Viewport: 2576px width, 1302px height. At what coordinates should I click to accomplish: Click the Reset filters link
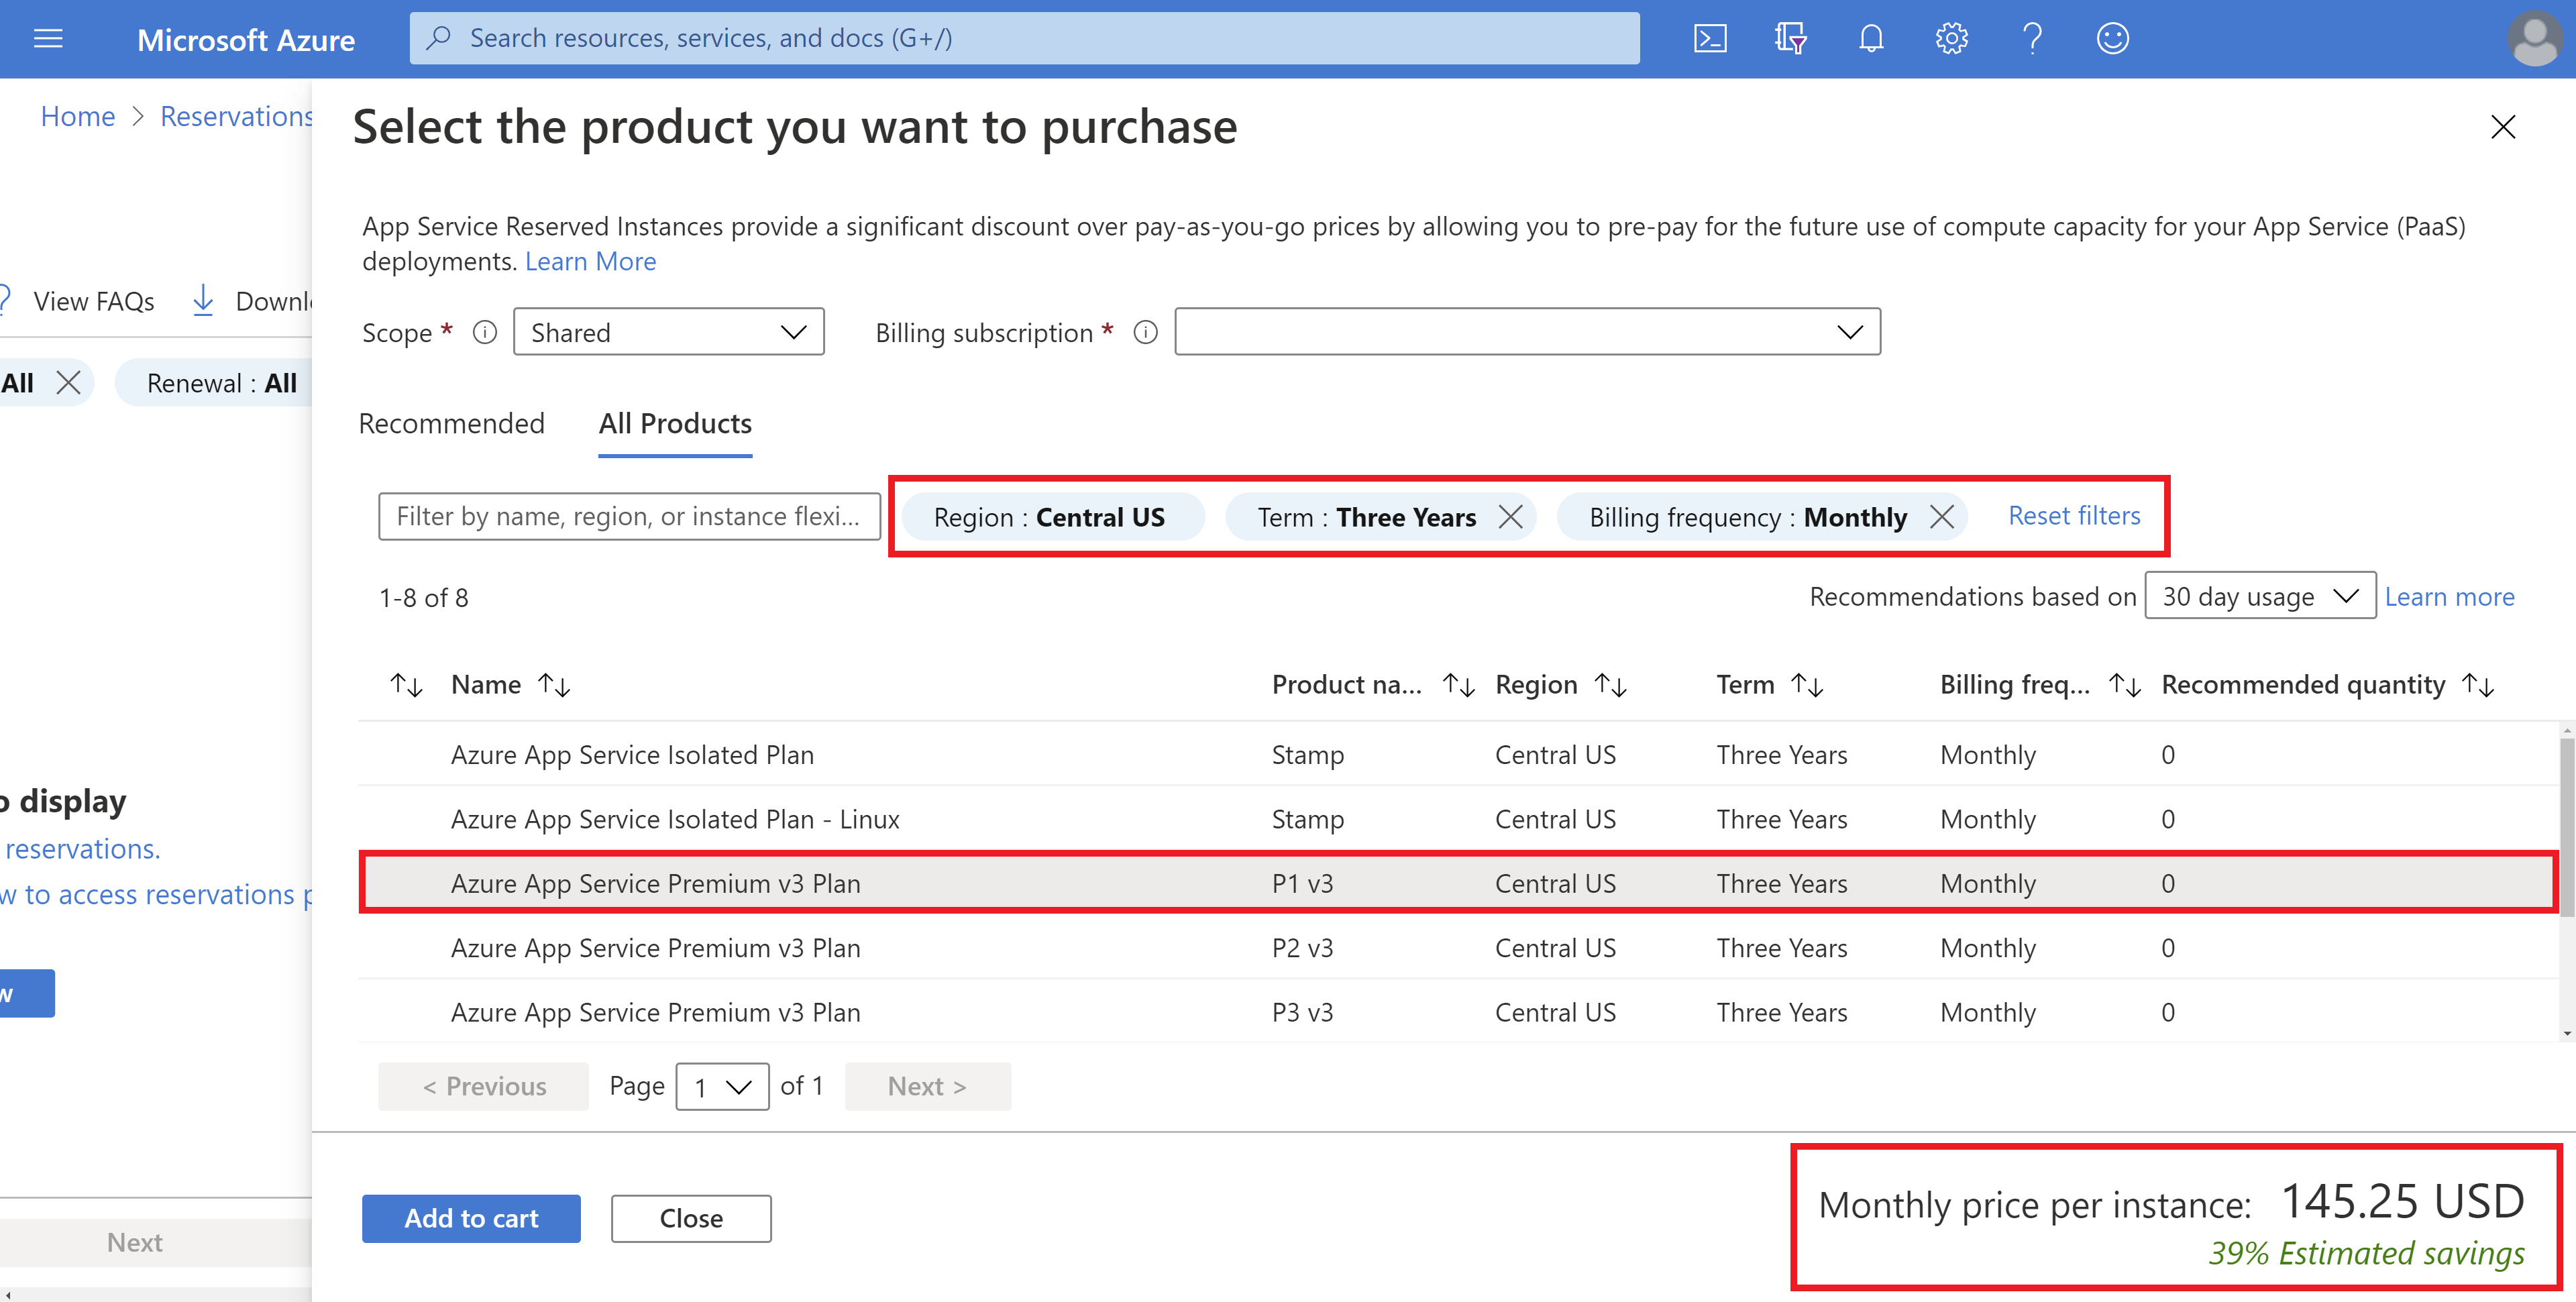coord(2074,515)
